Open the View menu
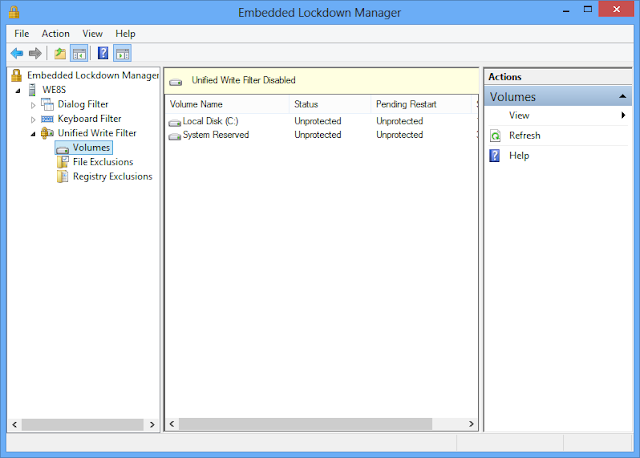The height and width of the screenshot is (458, 640). (x=93, y=33)
